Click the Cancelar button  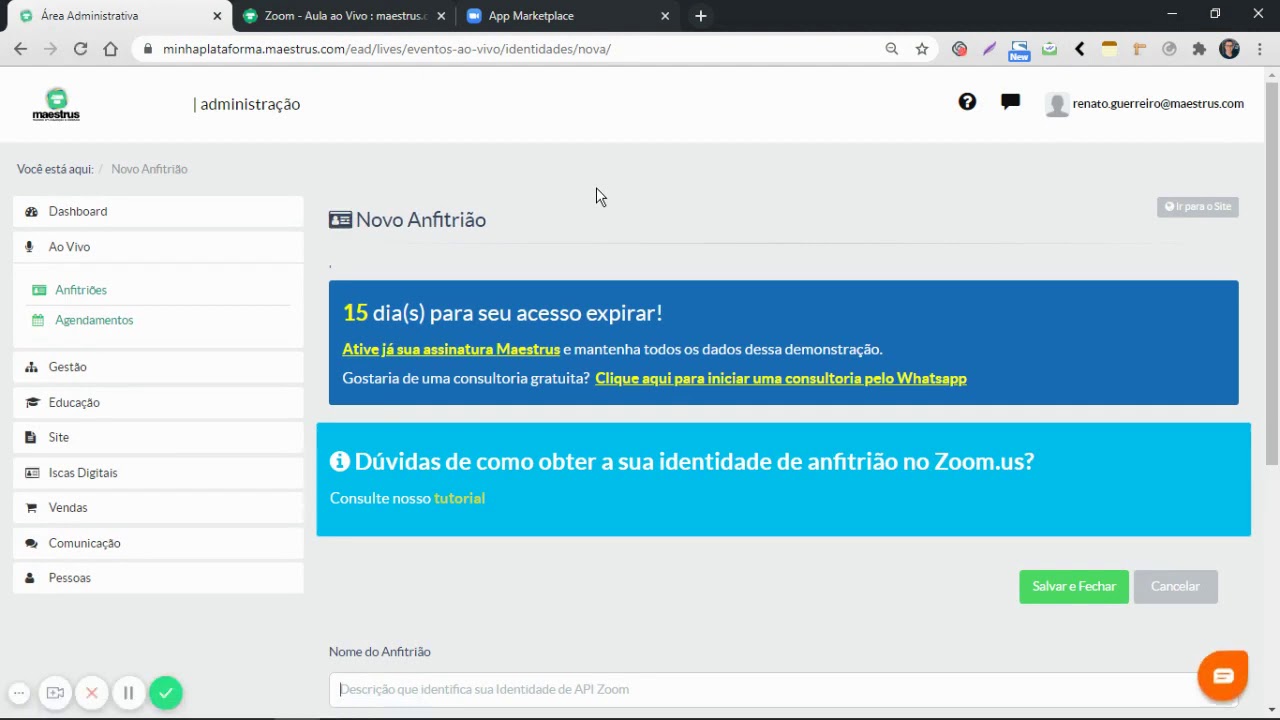(x=1175, y=586)
